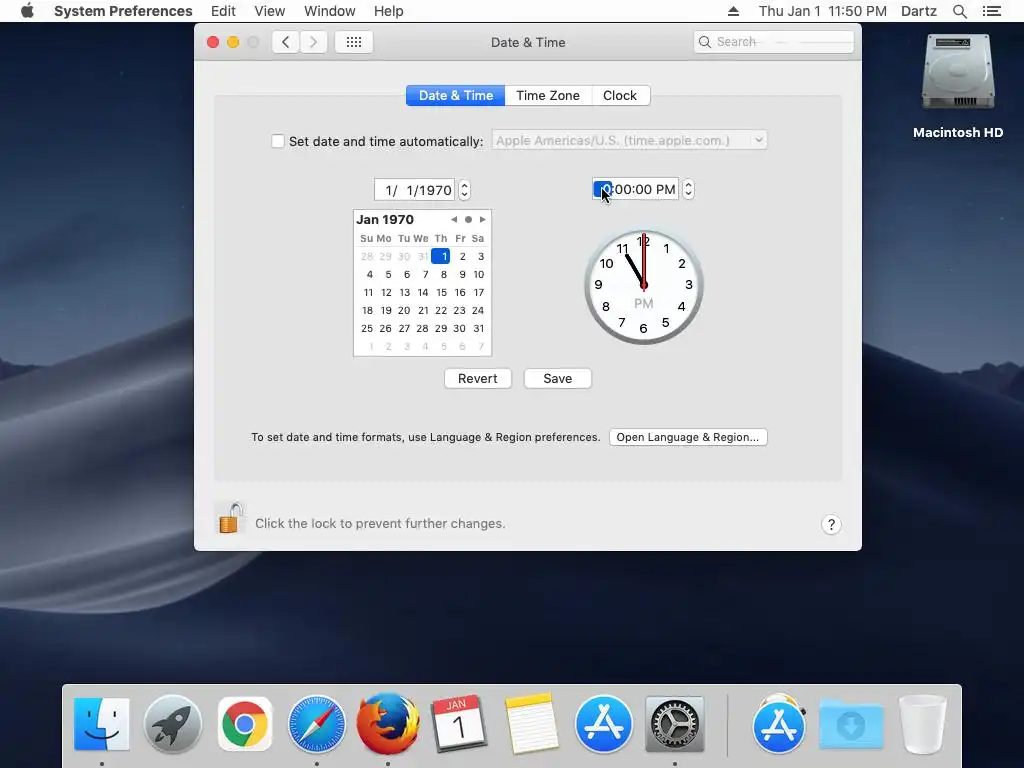Click the Dartz user name in menu bar
This screenshot has width=1024, height=768.
pos(919,11)
